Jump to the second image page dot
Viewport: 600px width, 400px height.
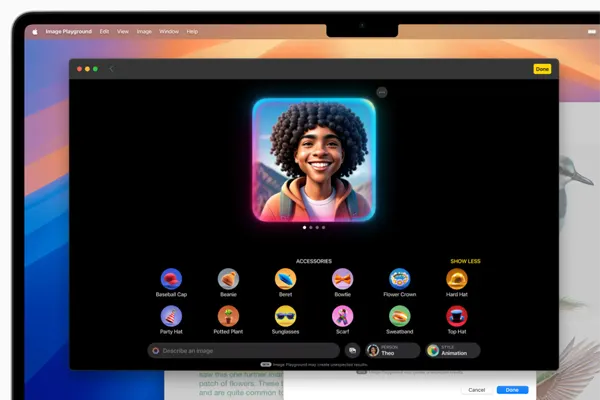[311, 227]
